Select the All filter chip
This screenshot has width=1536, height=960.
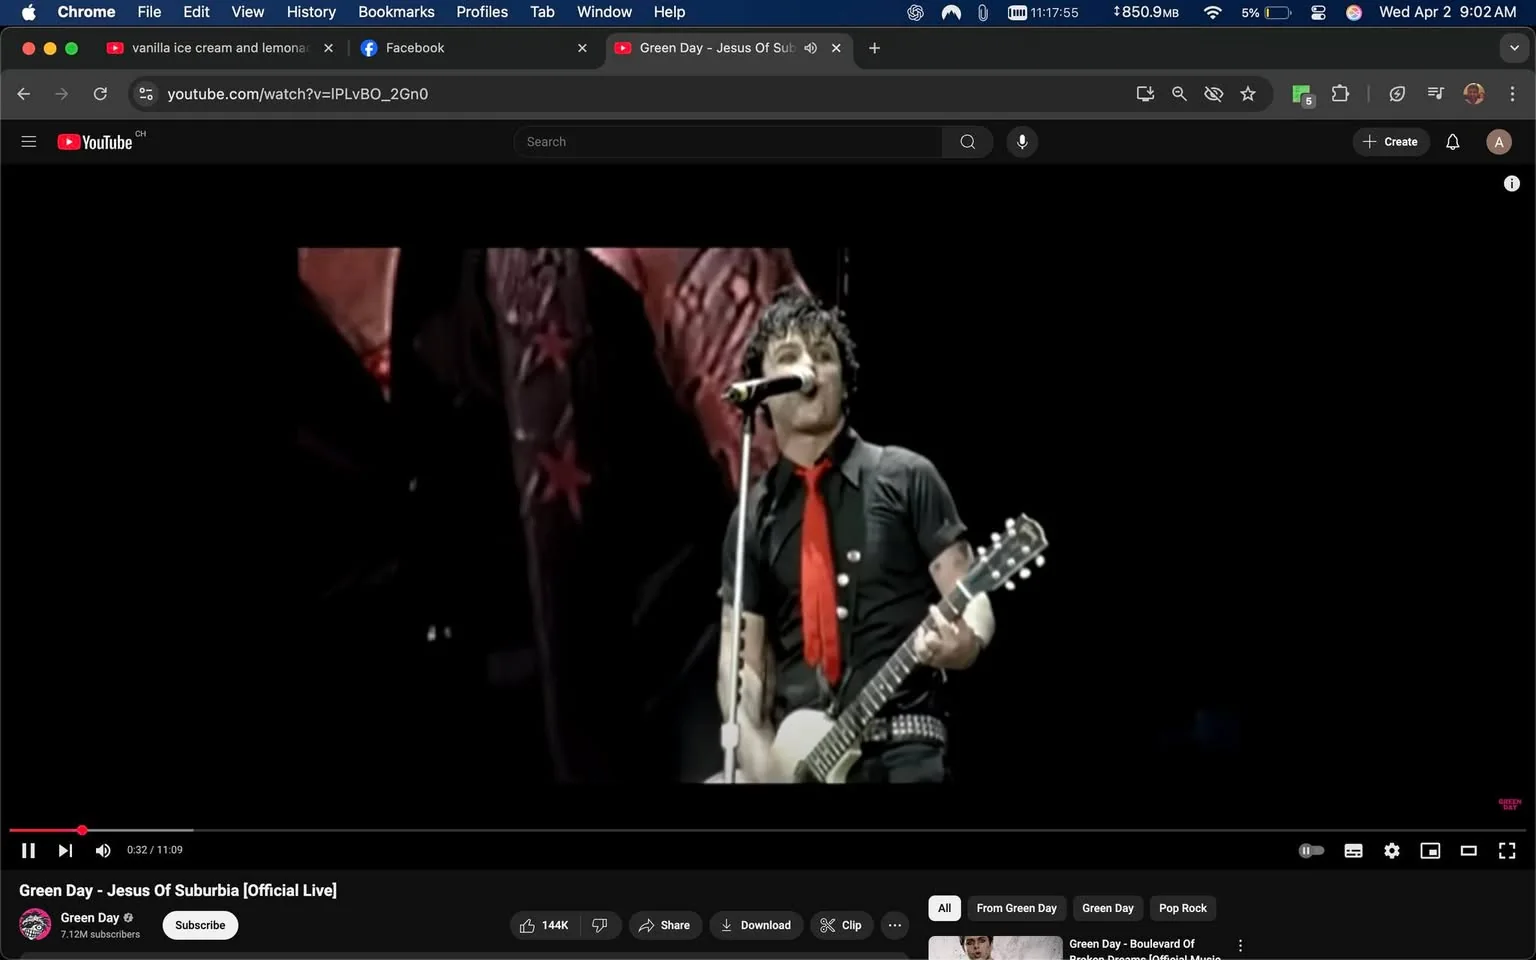945,908
